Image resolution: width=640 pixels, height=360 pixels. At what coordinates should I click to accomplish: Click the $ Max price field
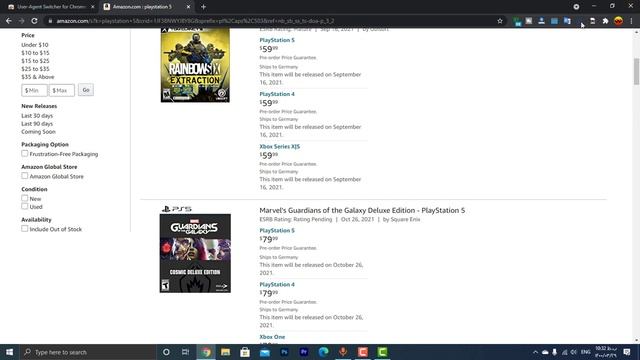pyautogui.click(x=62, y=90)
